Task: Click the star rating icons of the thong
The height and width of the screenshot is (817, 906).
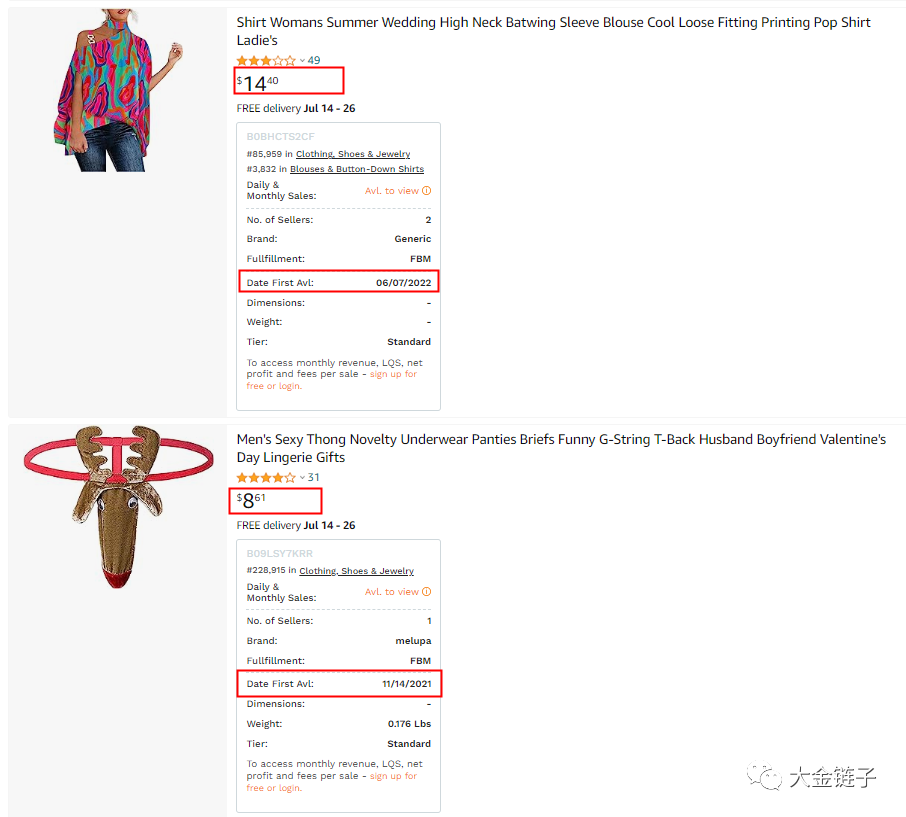Action: (x=266, y=478)
